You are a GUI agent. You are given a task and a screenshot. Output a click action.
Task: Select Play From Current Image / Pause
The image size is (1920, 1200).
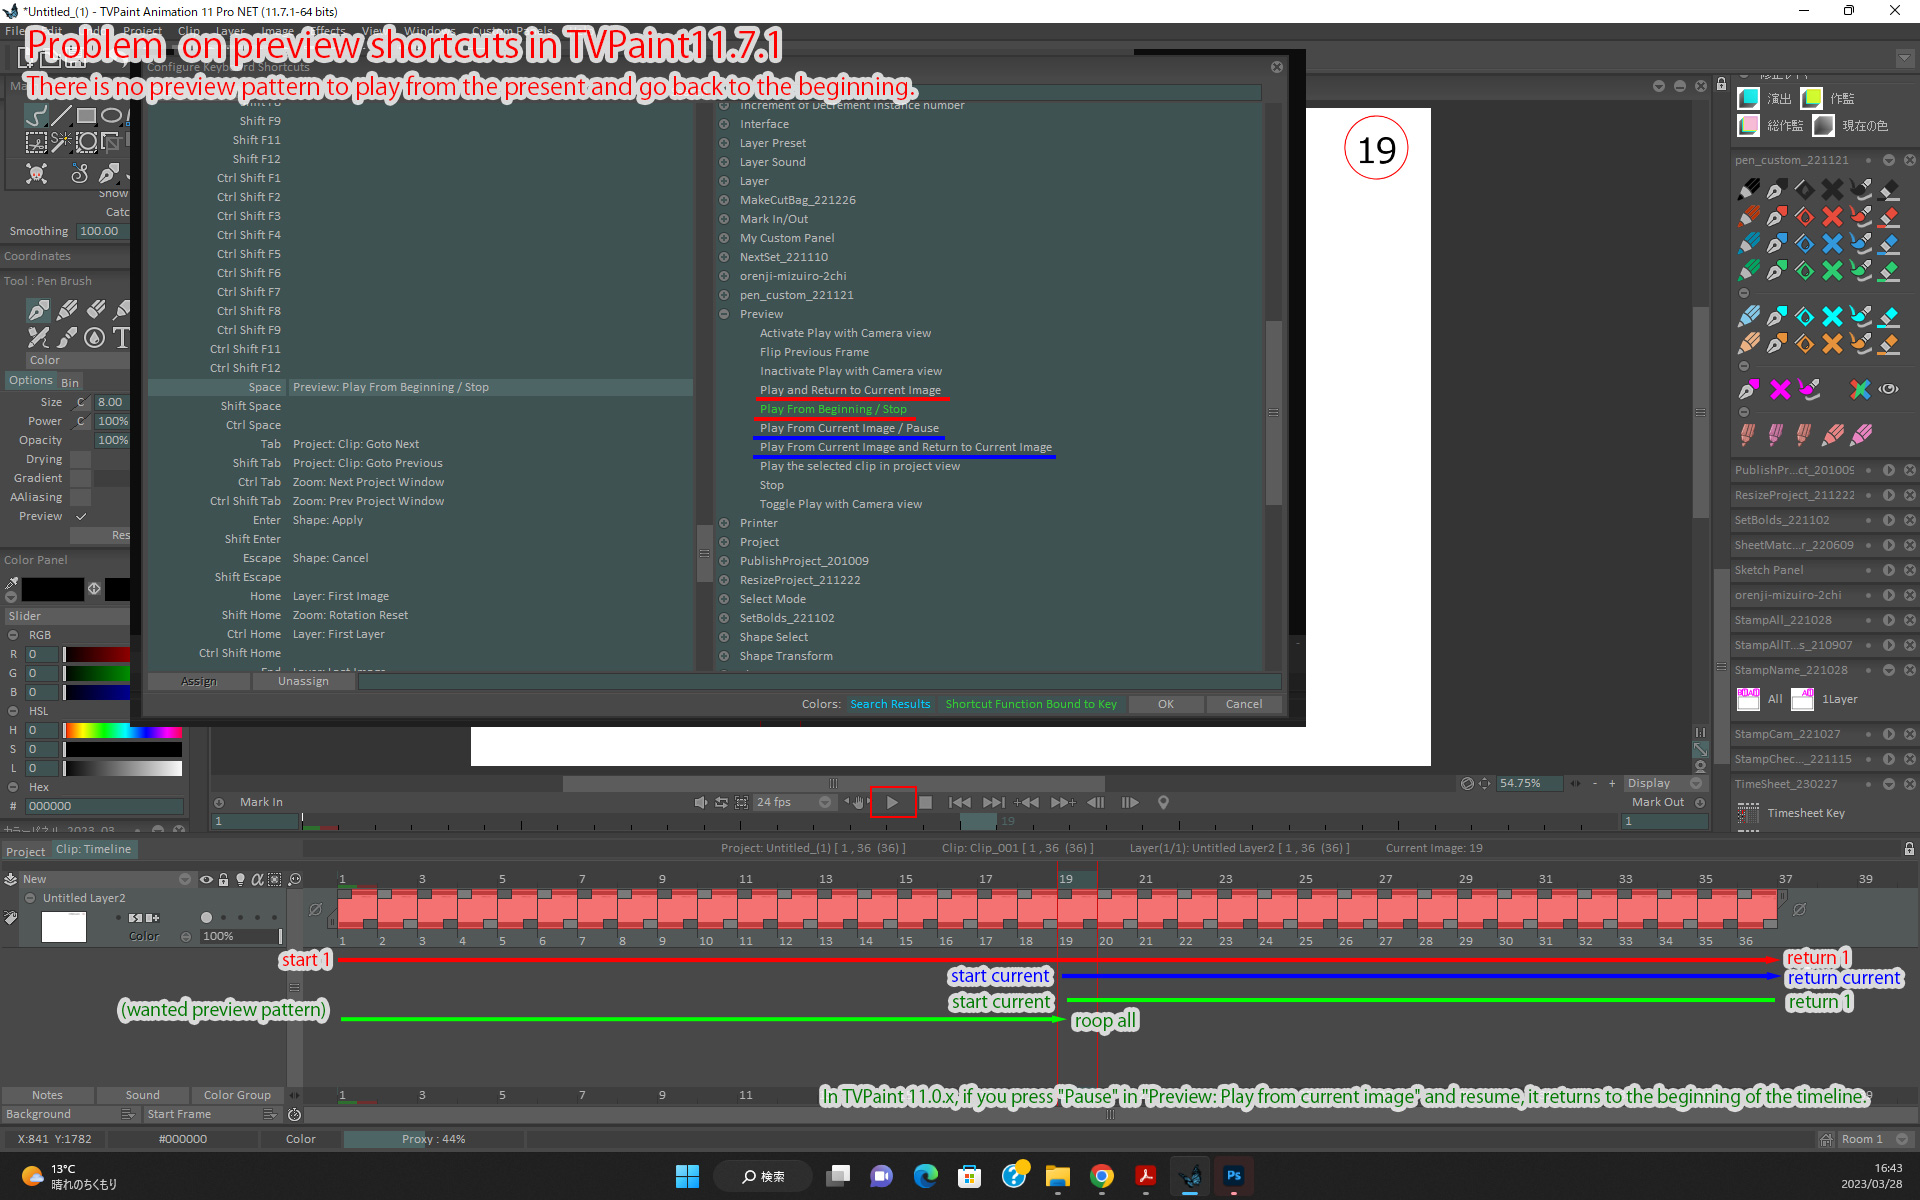click(x=849, y=428)
